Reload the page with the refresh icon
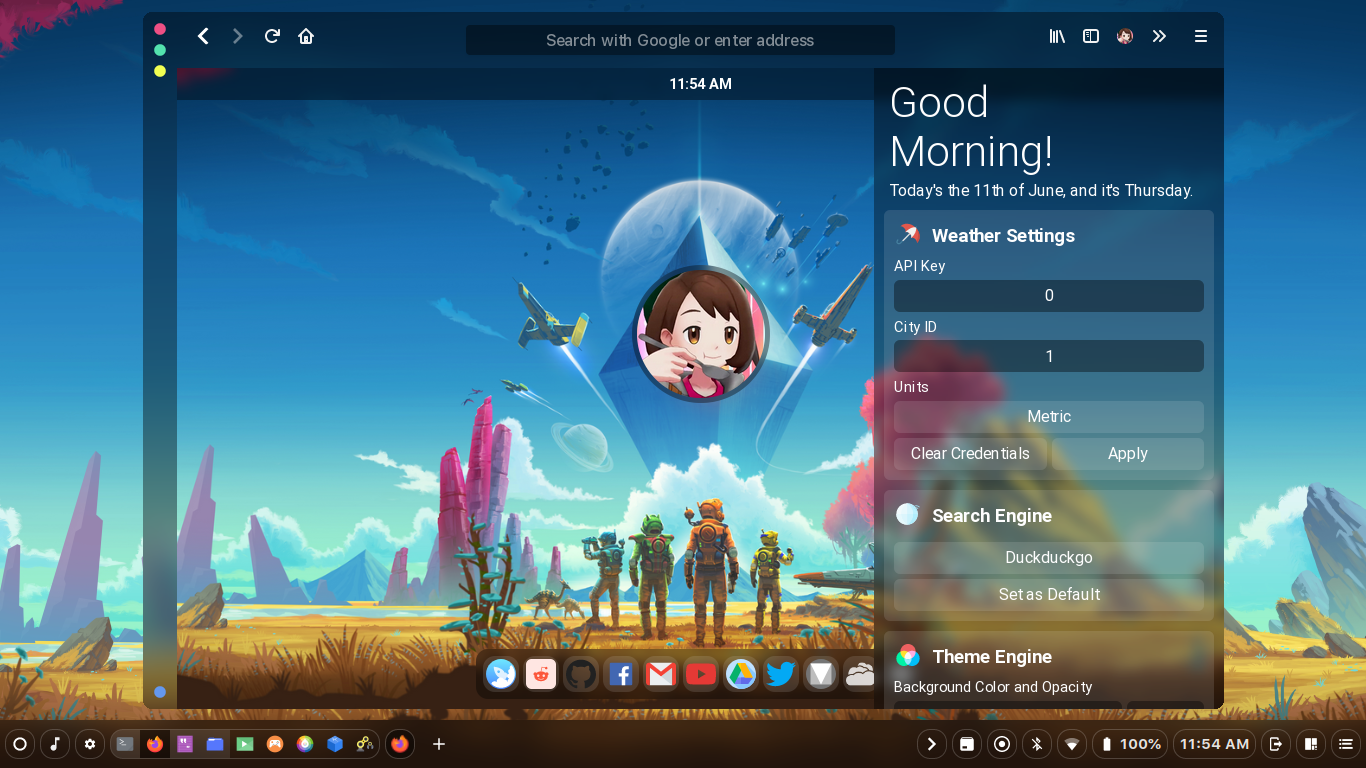Screen dimensions: 1366x768 pyautogui.click(x=271, y=36)
